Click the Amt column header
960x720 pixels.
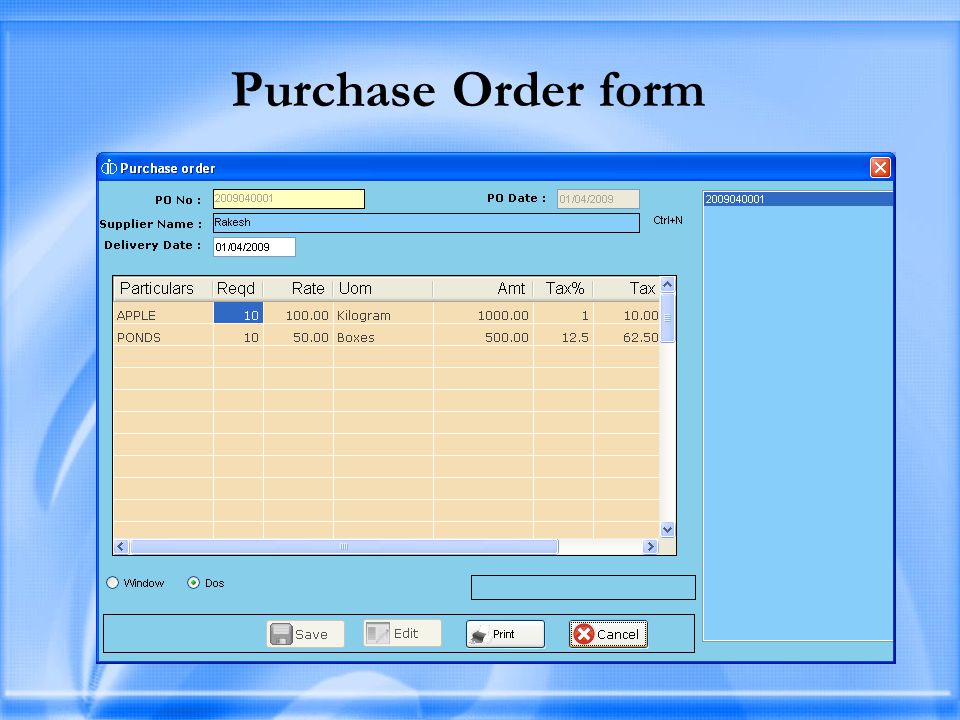pos(483,288)
